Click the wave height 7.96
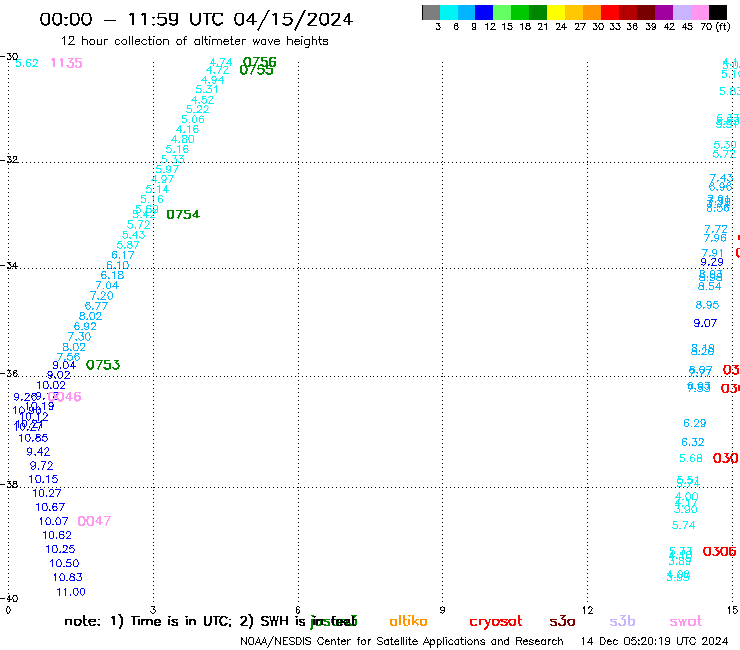 [715, 238]
